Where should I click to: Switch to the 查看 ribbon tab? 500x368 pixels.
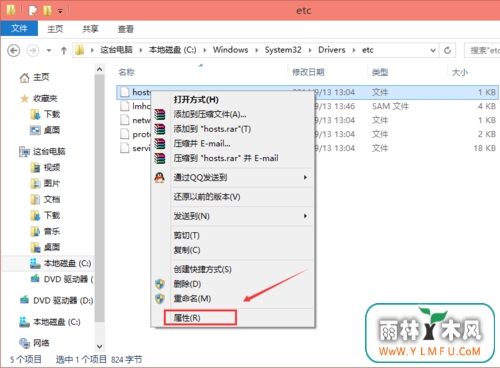click(x=126, y=29)
